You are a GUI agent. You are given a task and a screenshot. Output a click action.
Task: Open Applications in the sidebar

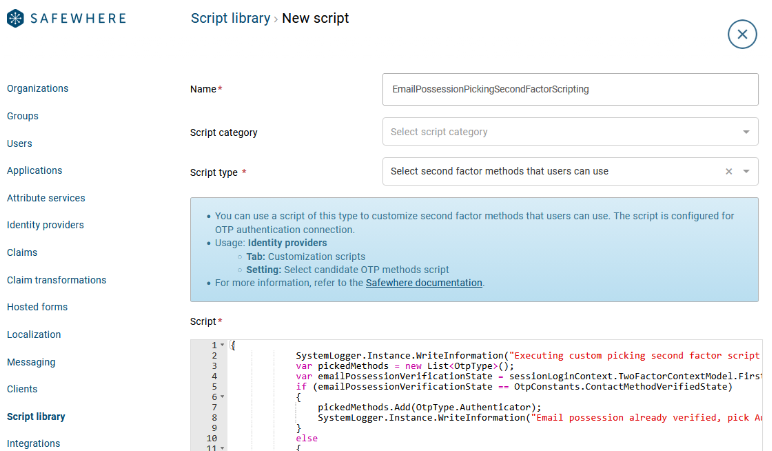(34, 170)
